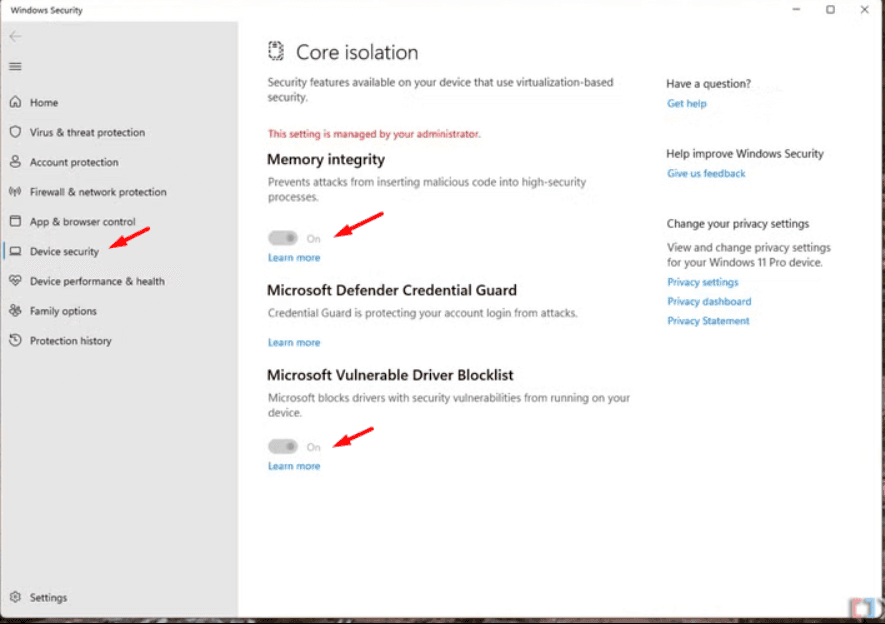Select Family options in sidebar
885x624 pixels.
(x=63, y=311)
